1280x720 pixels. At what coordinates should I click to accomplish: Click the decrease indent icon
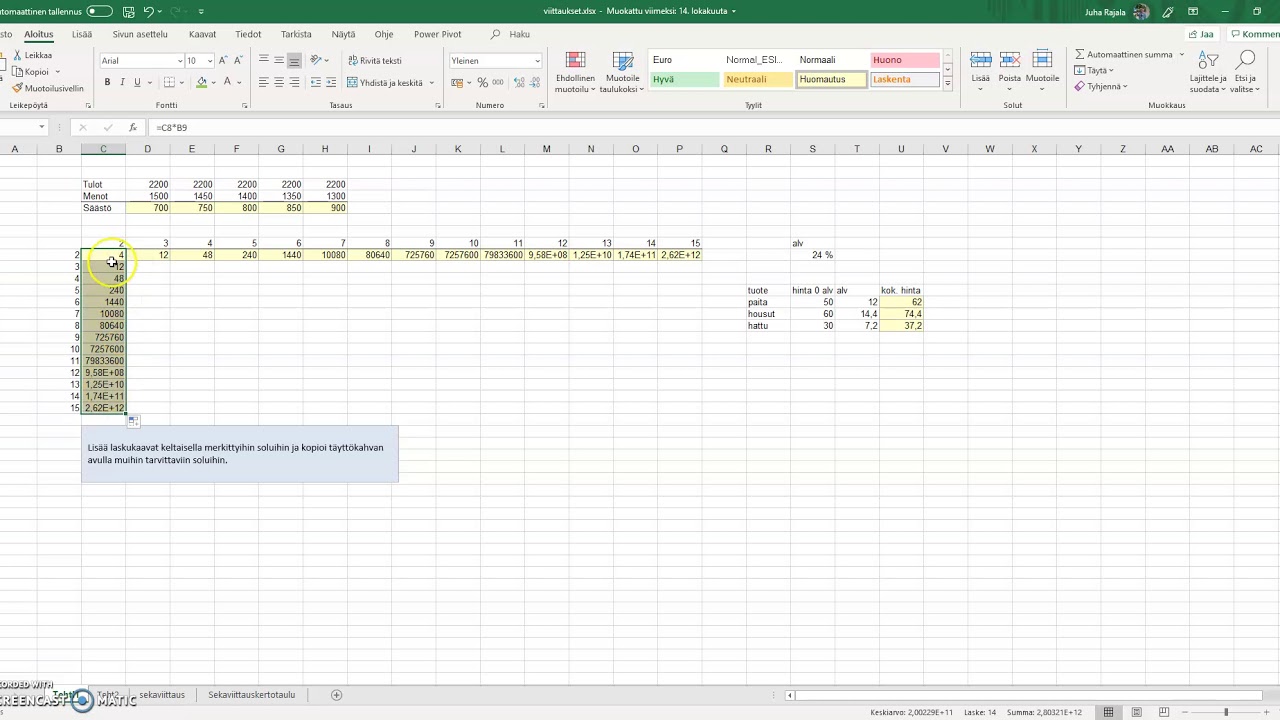pos(316,82)
